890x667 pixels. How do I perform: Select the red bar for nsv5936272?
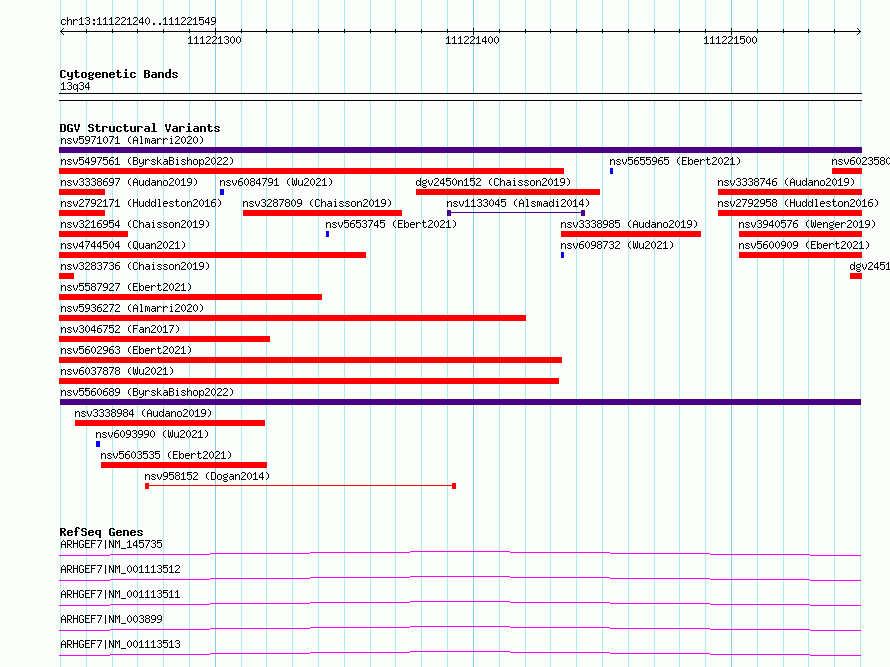292,318
